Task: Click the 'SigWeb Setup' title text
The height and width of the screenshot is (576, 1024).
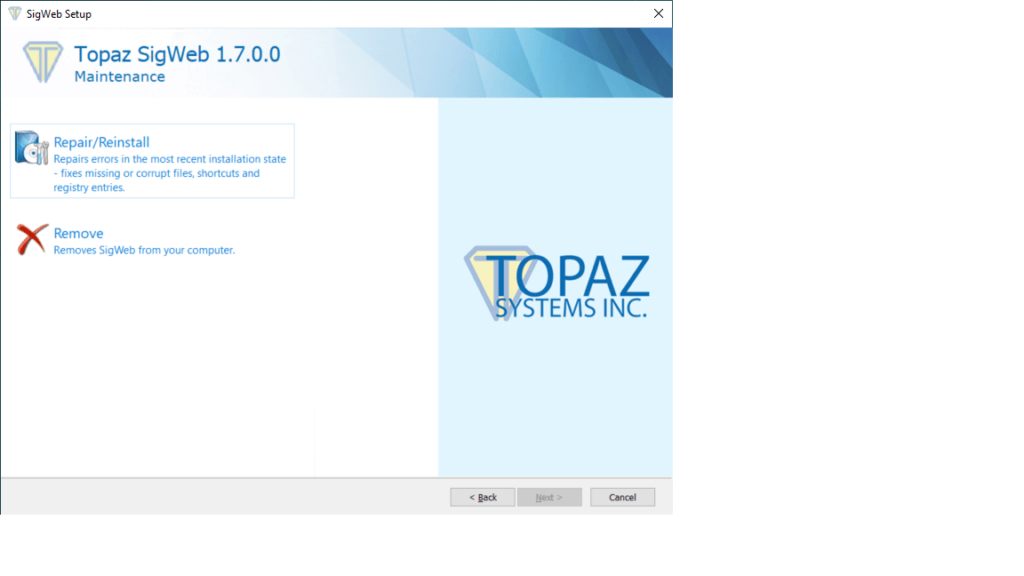Action: [x=59, y=14]
